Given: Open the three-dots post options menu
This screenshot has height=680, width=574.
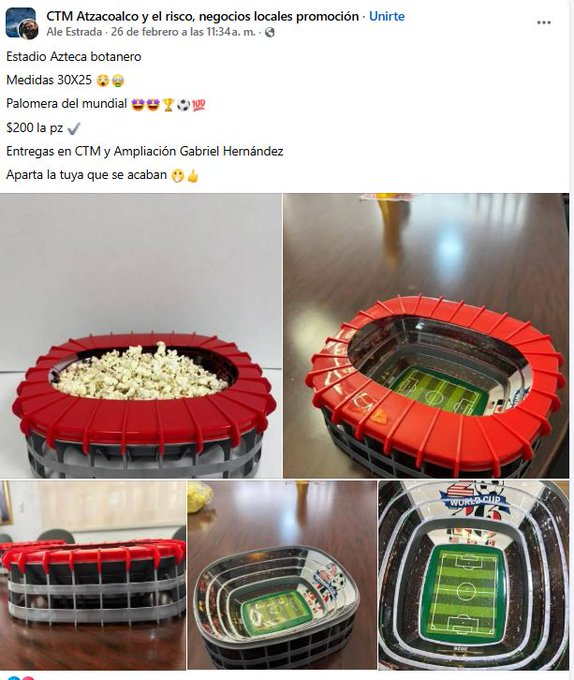Looking at the screenshot, I should coord(544,23).
